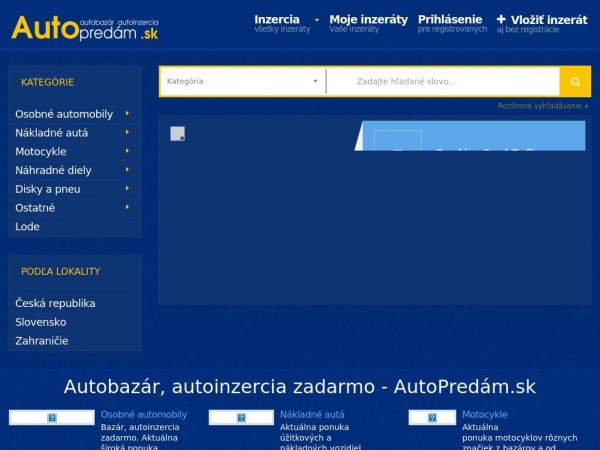This screenshot has width=600, height=450.
Task: Click the Zadajte hľadané slovo search field
Action: pyautogui.click(x=443, y=81)
